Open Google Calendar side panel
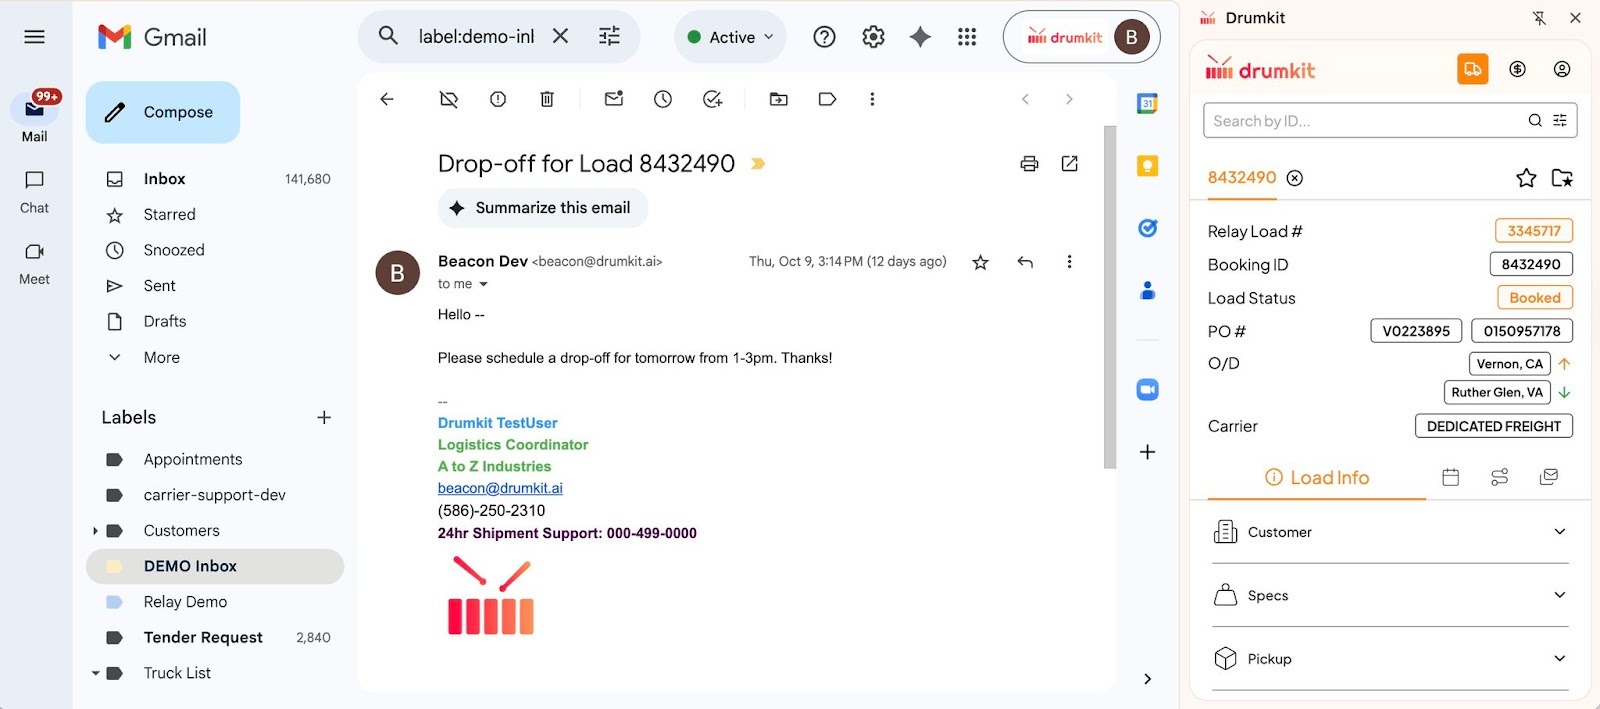Screen dimensions: 1600x709 pyautogui.click(x=1148, y=103)
